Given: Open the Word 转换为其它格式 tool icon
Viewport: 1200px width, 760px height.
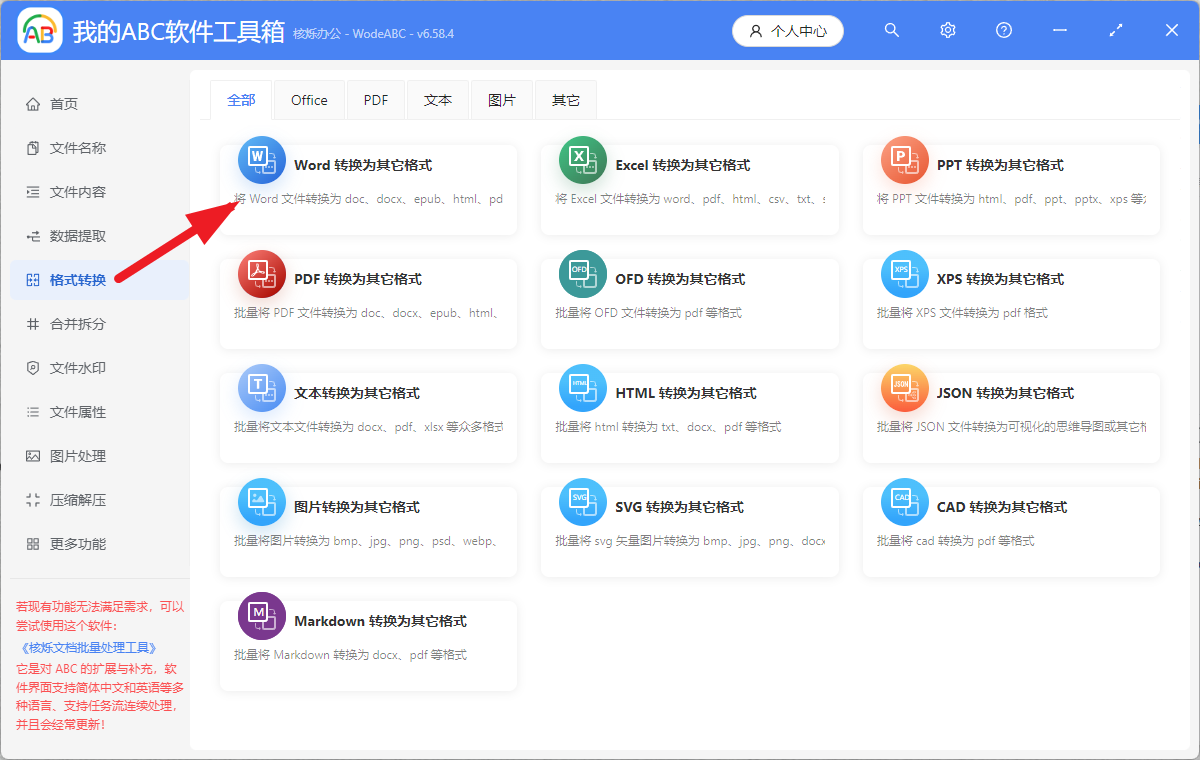Looking at the screenshot, I should tap(261, 160).
